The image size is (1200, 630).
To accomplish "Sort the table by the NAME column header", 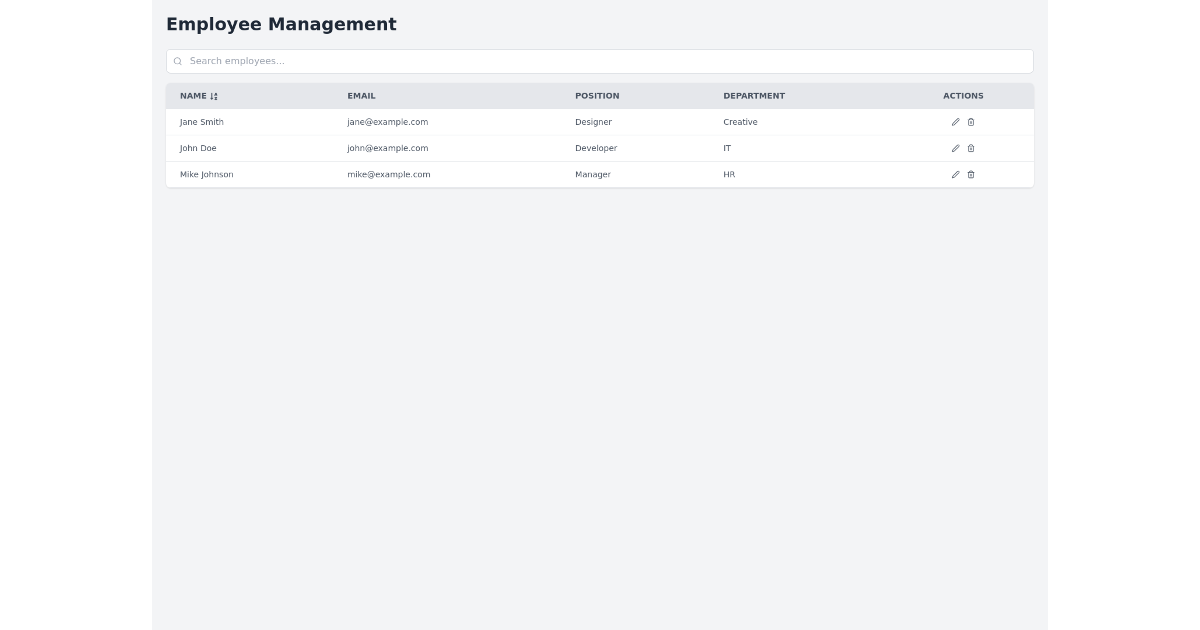I will (x=195, y=95).
